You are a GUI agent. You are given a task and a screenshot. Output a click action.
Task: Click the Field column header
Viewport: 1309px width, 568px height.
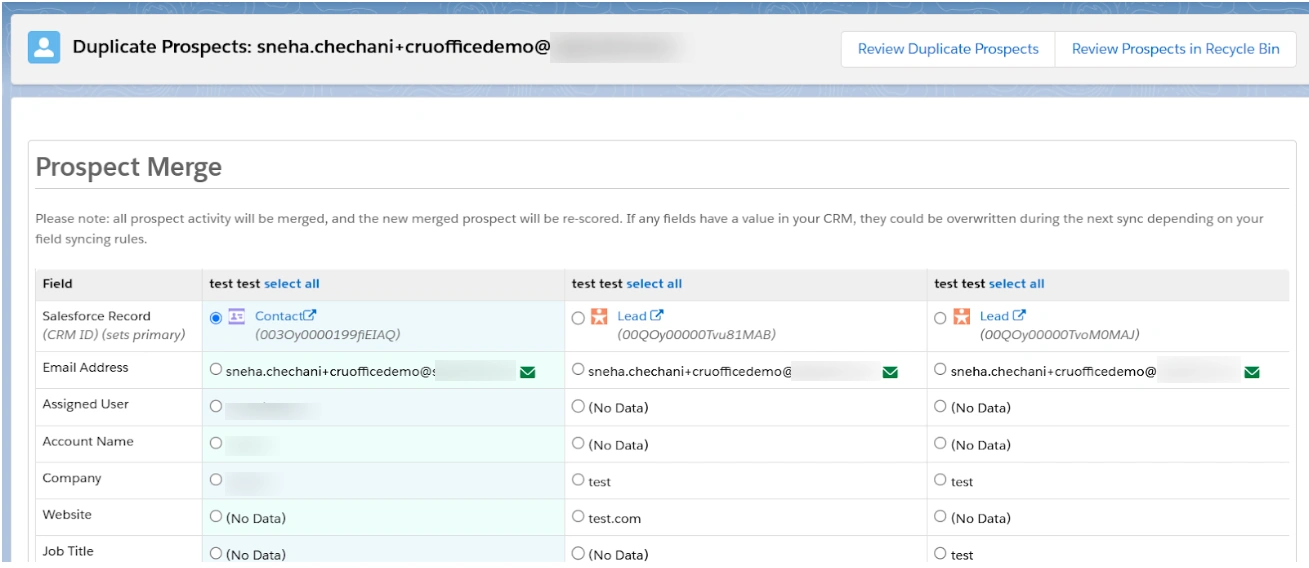click(x=58, y=284)
